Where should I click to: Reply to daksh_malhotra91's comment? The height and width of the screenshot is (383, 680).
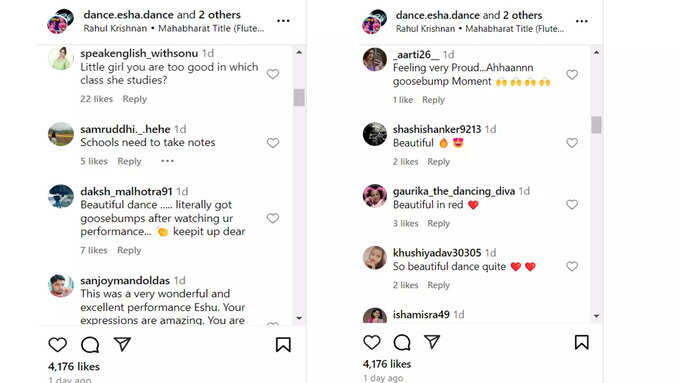point(129,250)
